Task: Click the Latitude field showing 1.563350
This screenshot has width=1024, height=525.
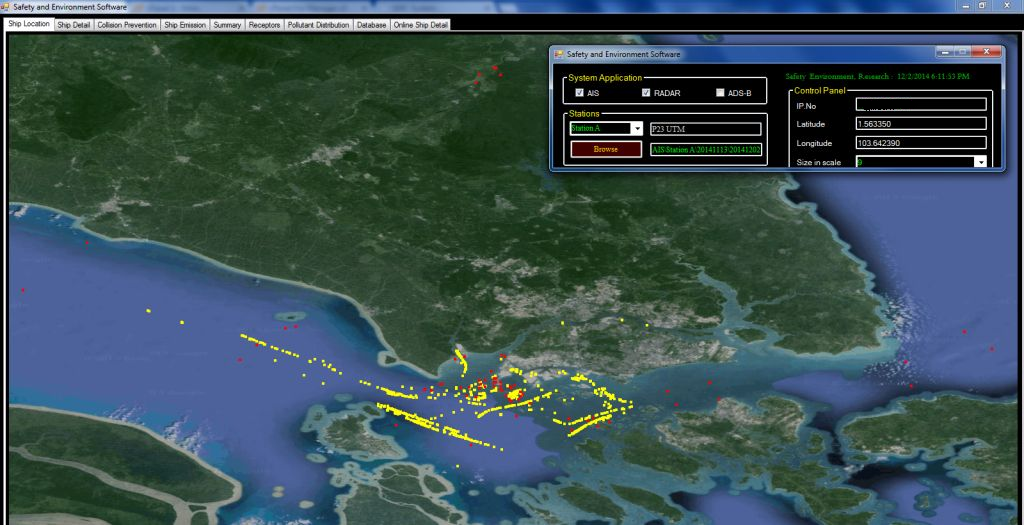Action: coord(921,124)
